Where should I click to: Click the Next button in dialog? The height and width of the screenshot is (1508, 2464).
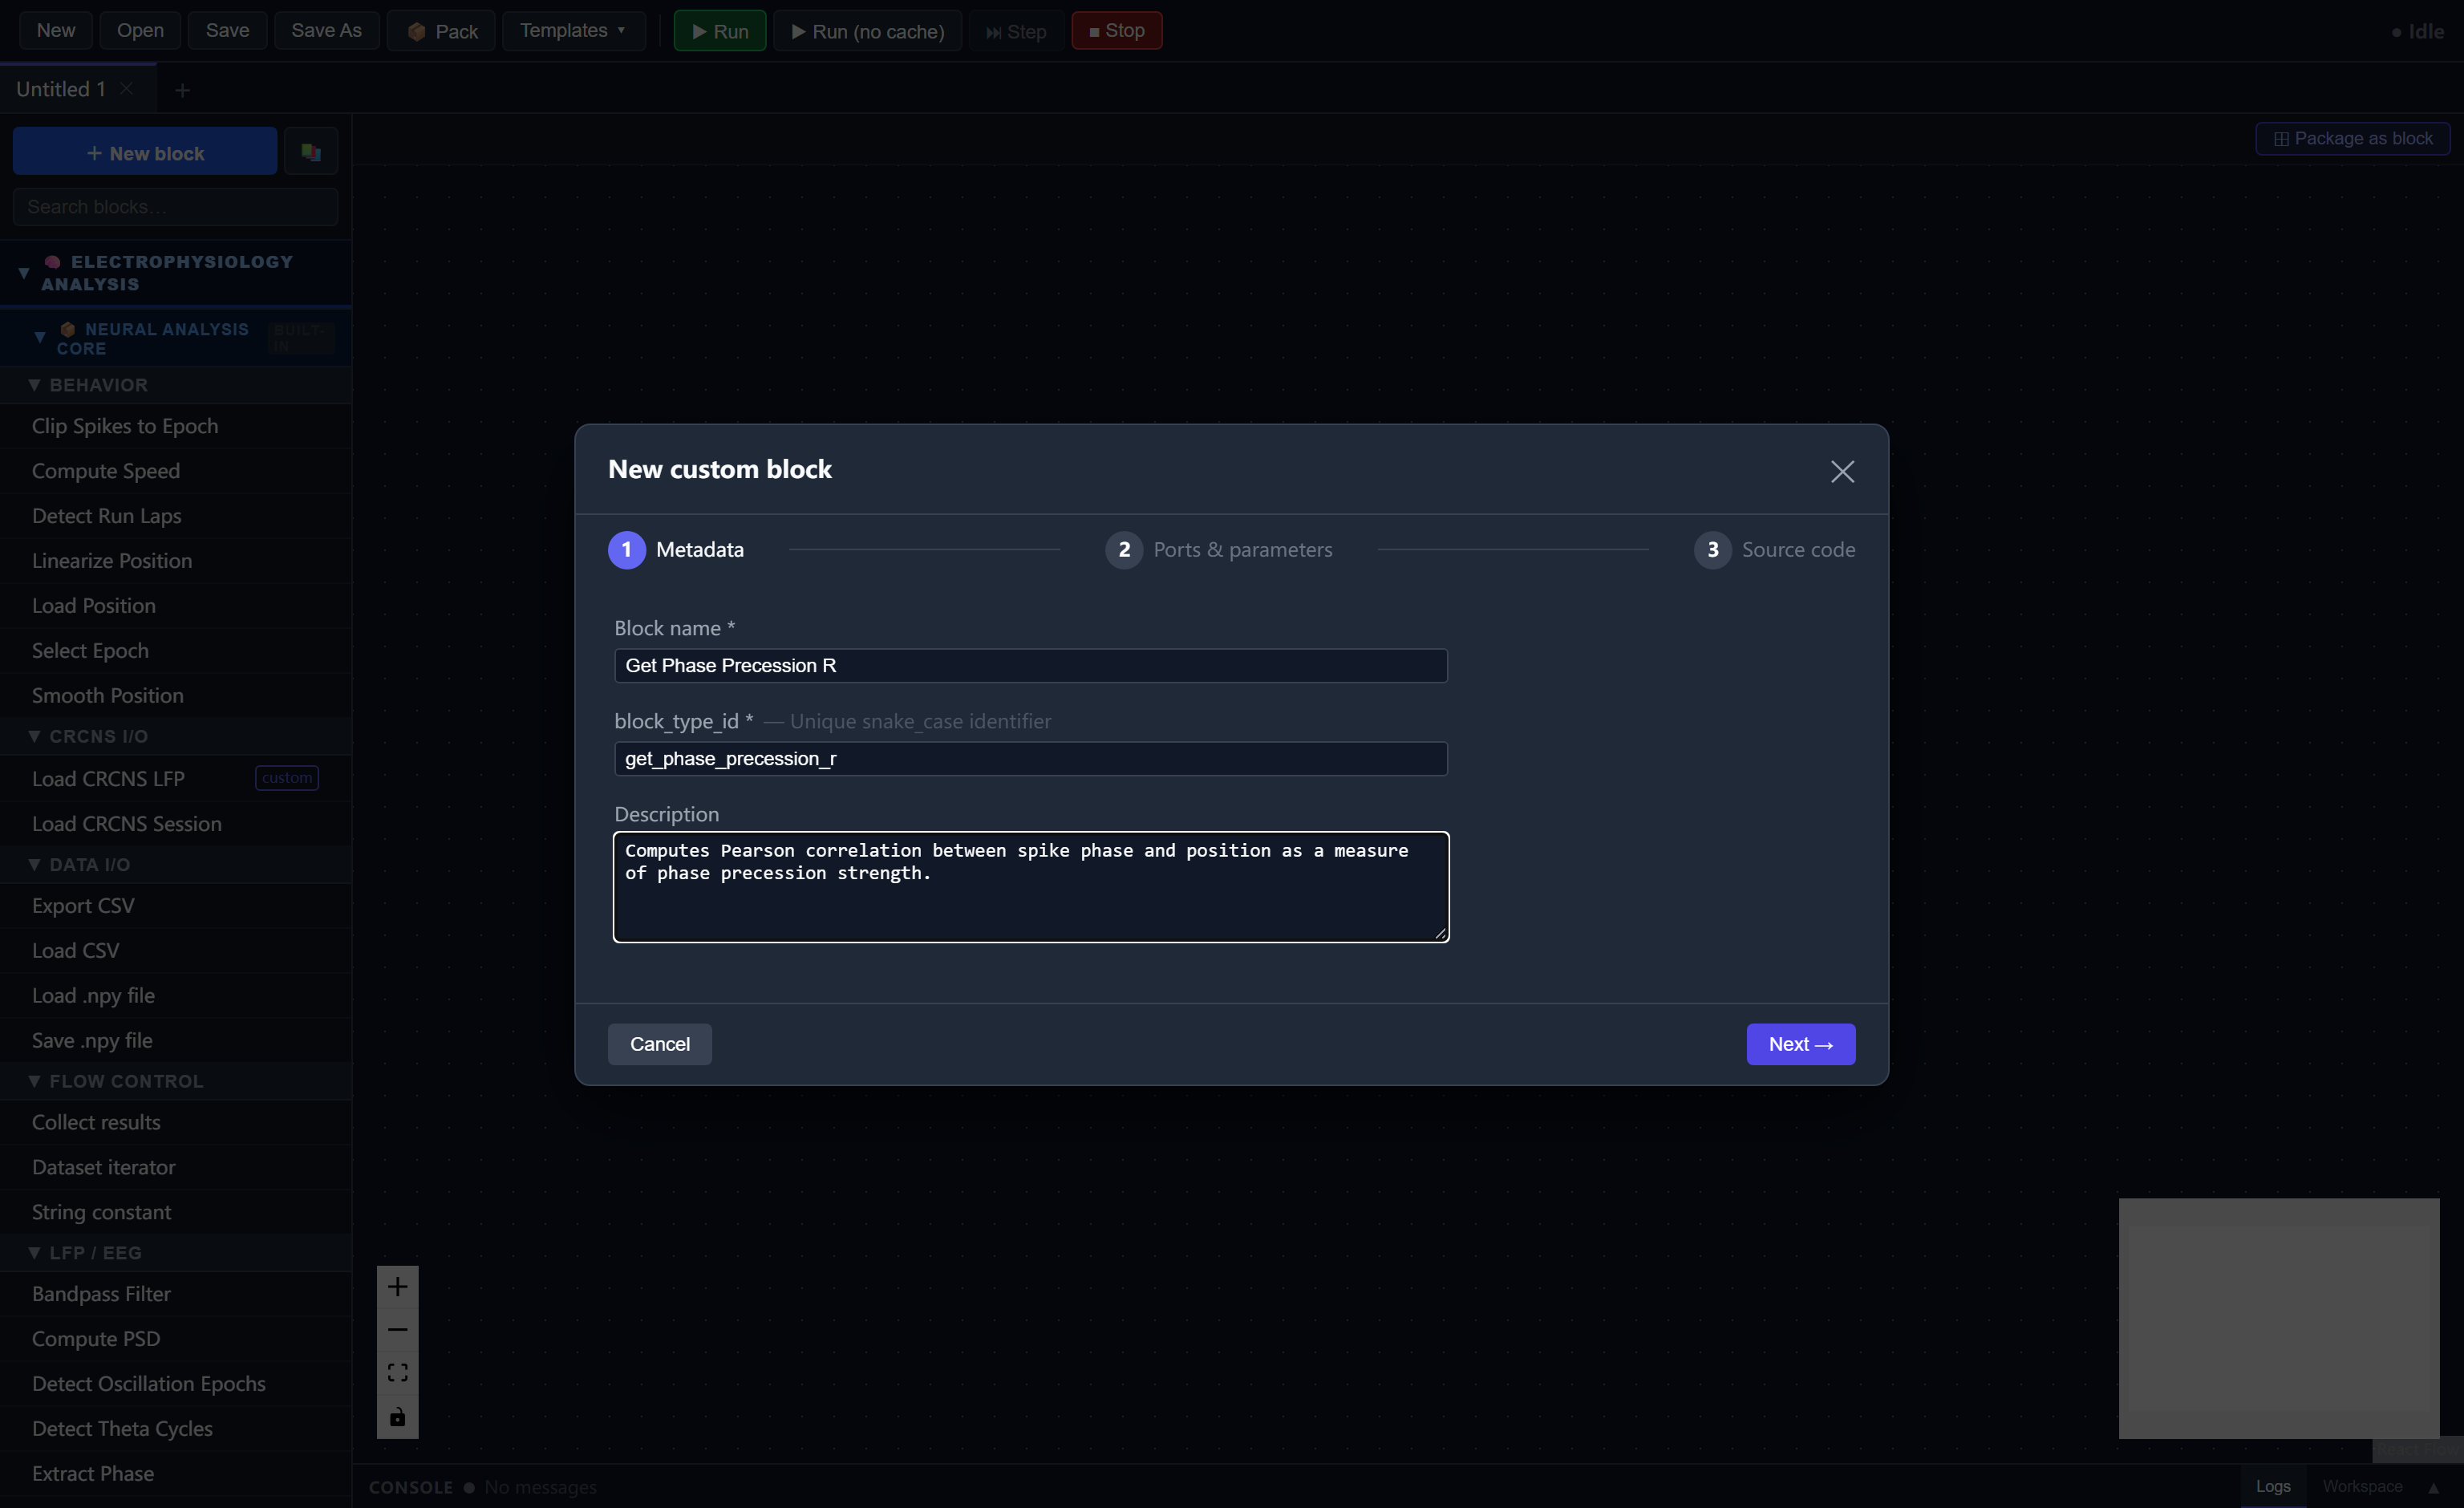(1800, 1043)
